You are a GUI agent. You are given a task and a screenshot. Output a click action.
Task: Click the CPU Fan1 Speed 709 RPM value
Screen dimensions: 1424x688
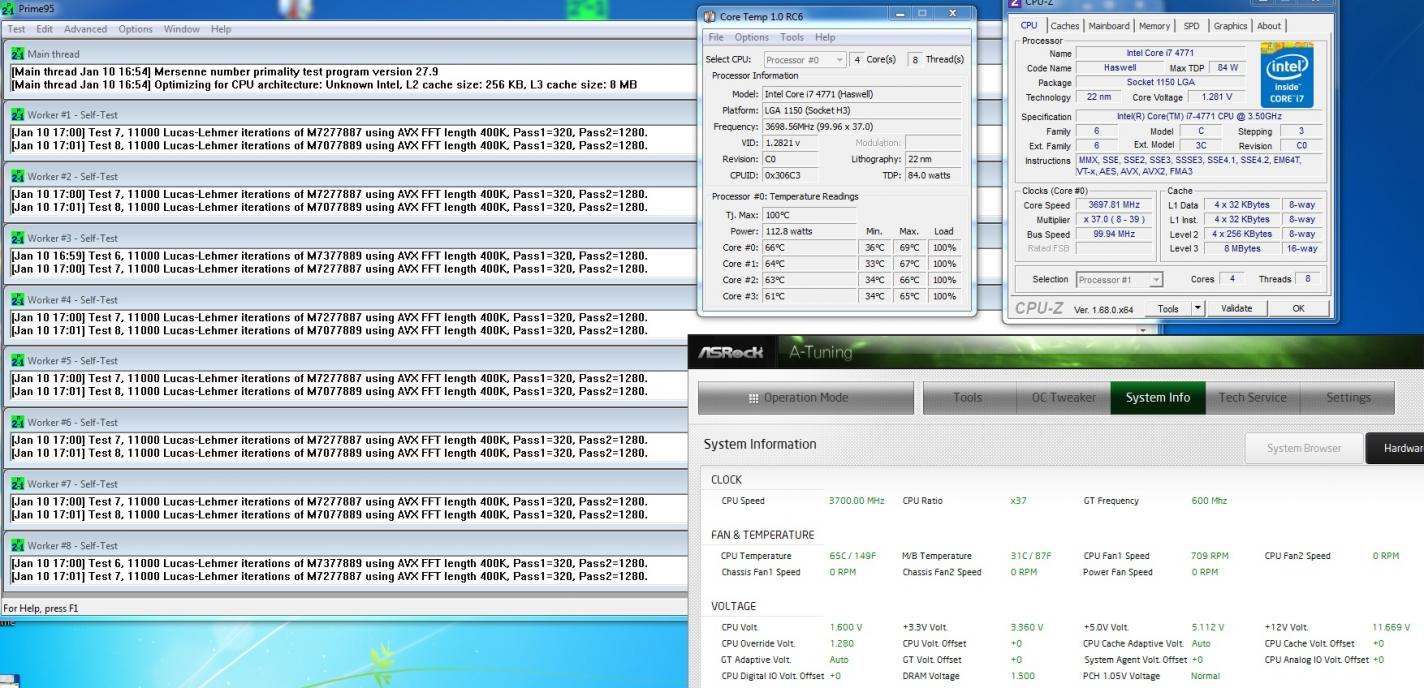(x=1210, y=556)
